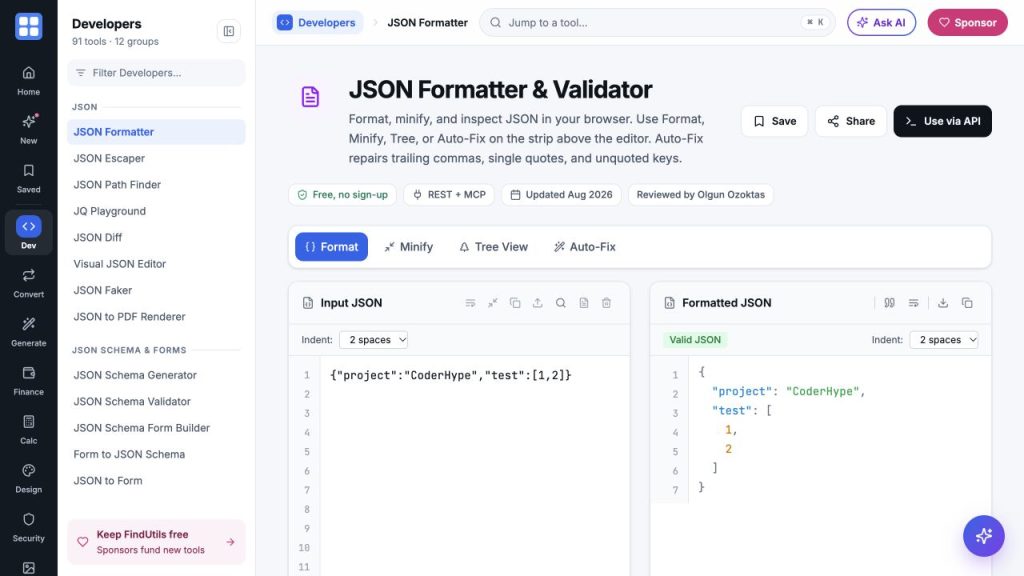Click the FindUtils logo icon

tap(29, 26)
